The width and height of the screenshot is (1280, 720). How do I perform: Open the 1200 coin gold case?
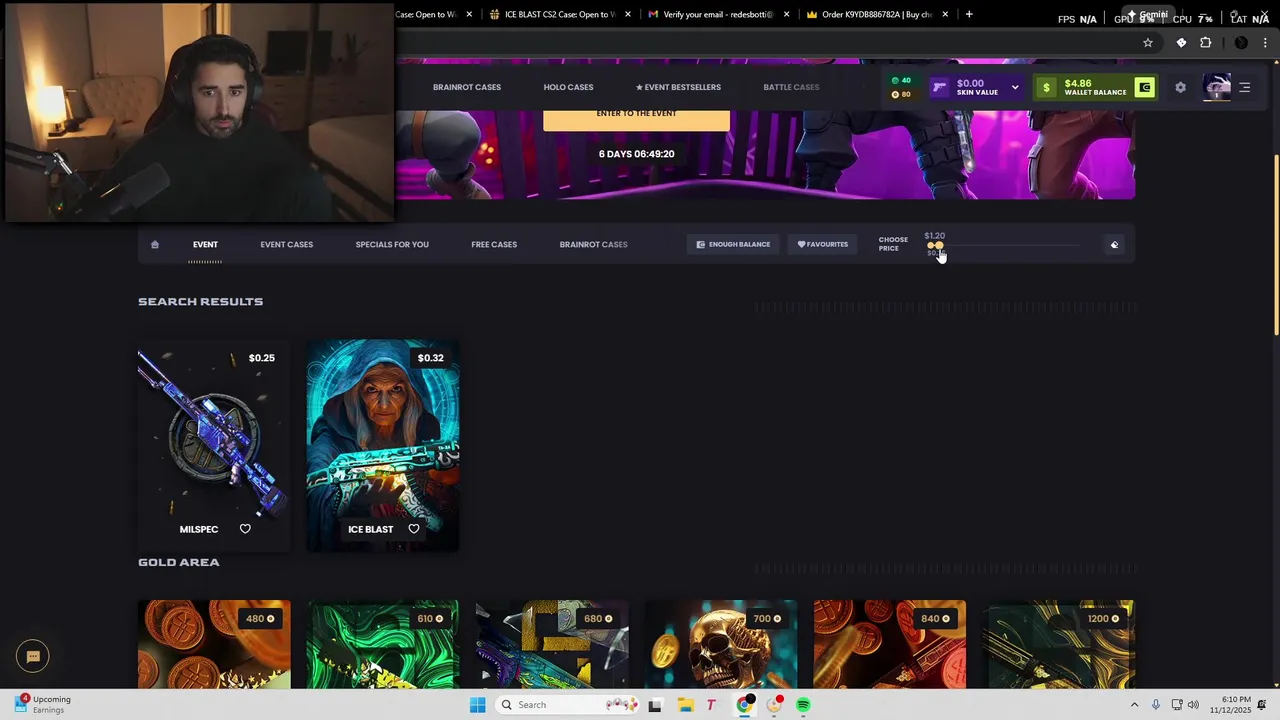[x=1059, y=644]
